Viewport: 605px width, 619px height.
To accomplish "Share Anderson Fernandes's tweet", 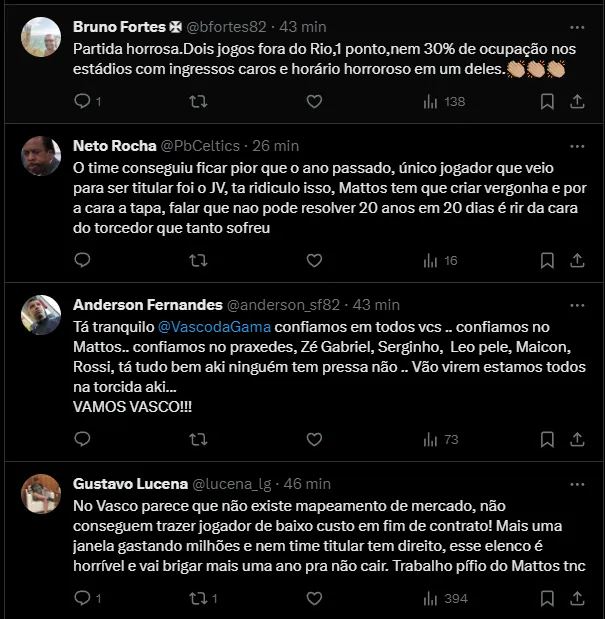I will [x=577, y=439].
